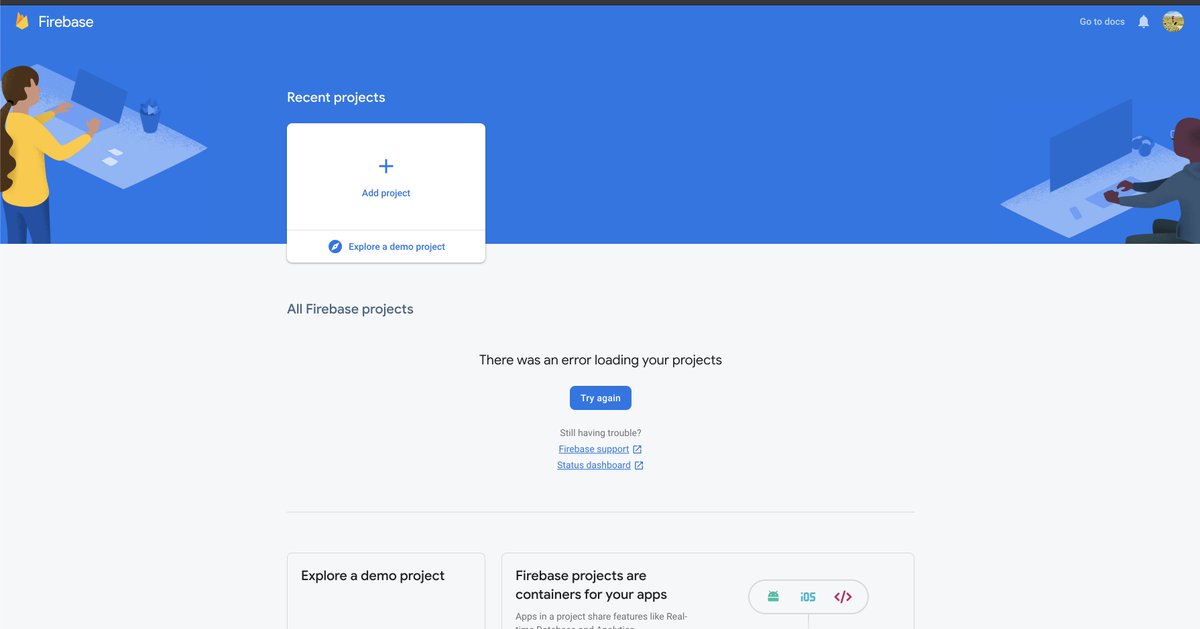Open the Status dashboard link
The image size is (1200, 629).
(x=594, y=465)
